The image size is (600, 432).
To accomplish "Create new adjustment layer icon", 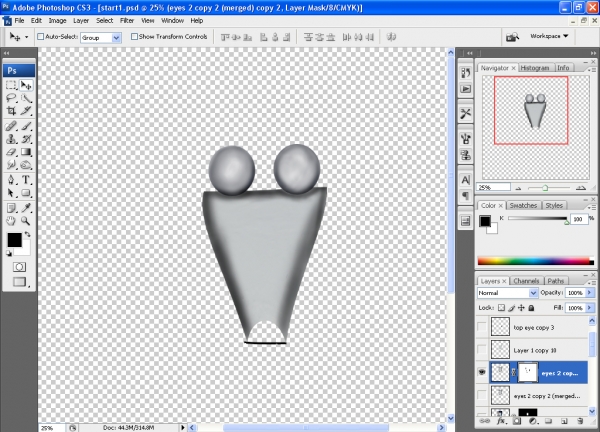I will [533, 421].
